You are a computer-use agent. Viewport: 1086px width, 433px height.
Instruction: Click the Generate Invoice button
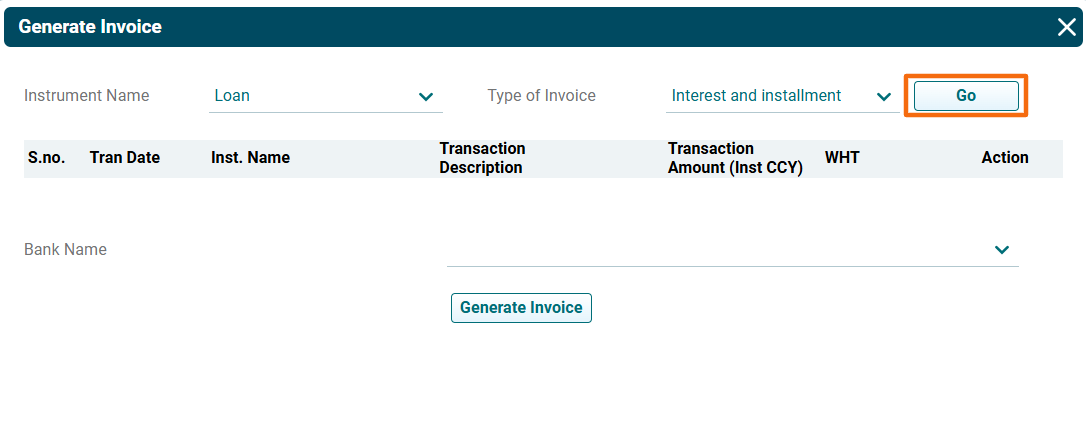click(521, 308)
